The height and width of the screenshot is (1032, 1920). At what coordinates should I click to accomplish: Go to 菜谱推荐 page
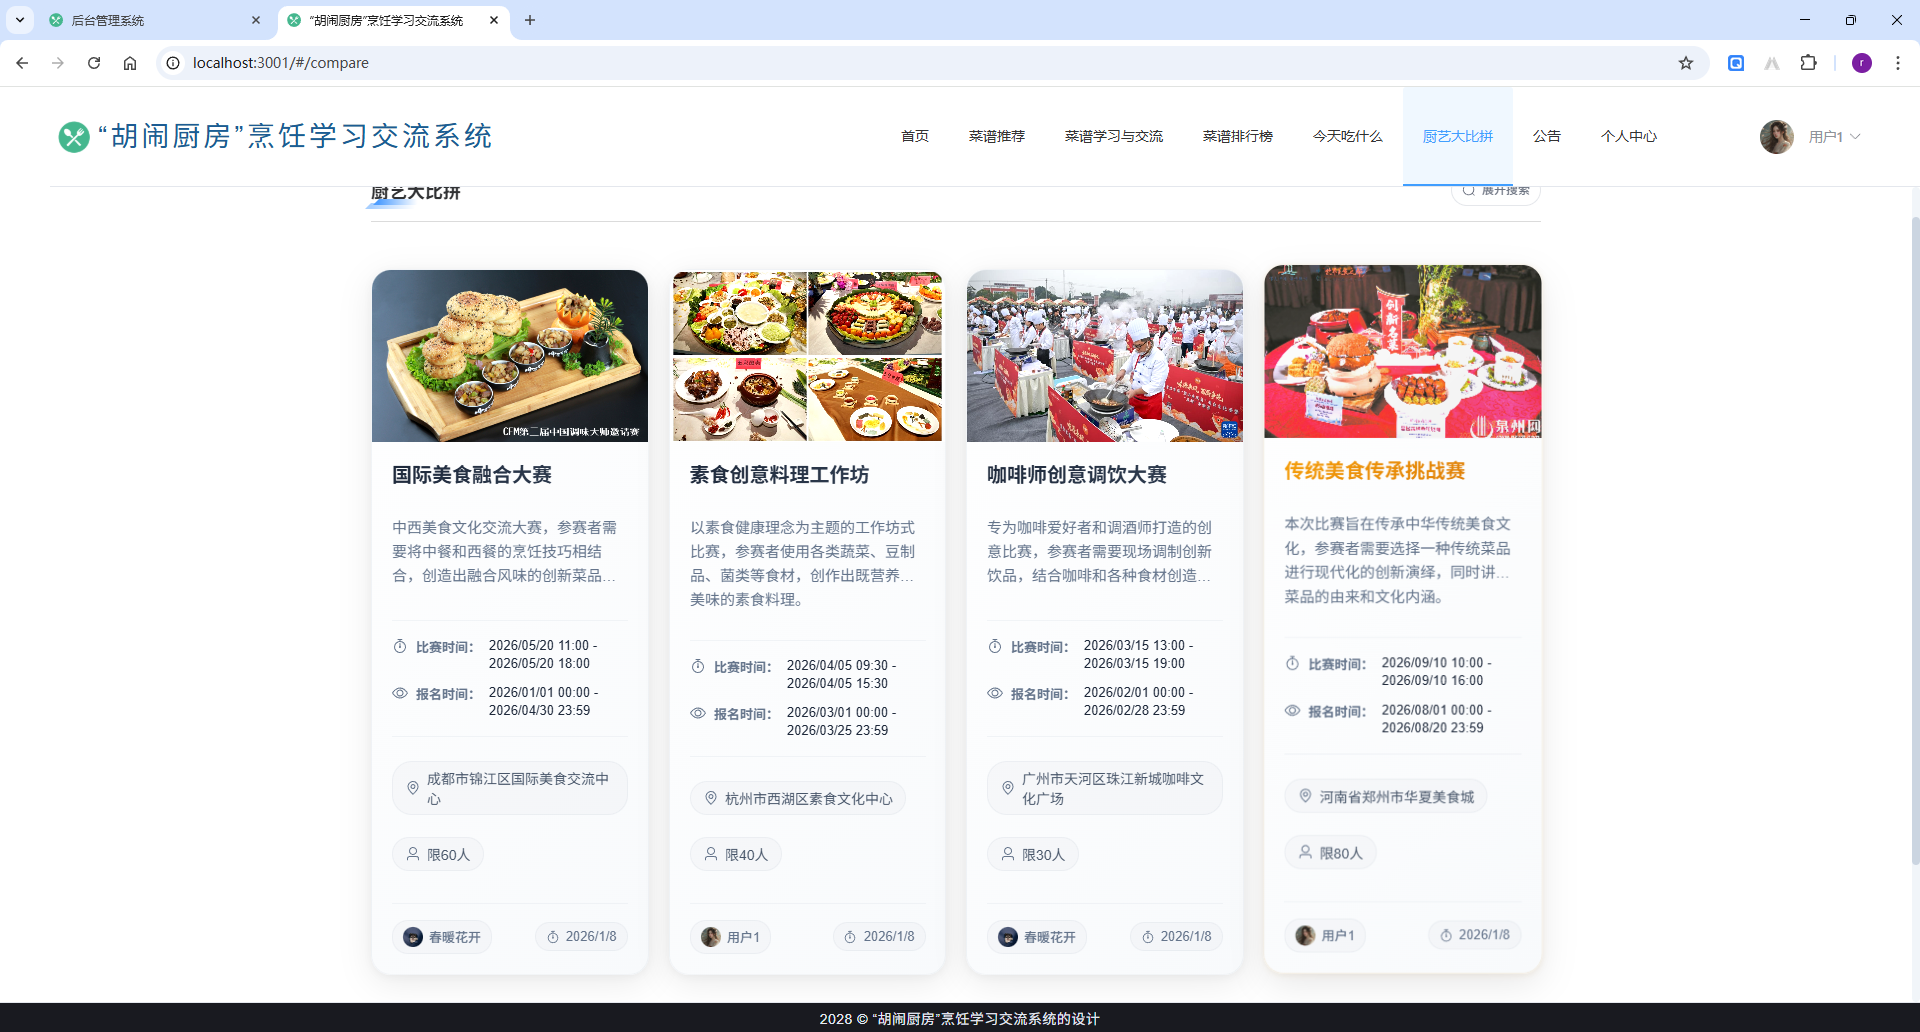(x=997, y=136)
